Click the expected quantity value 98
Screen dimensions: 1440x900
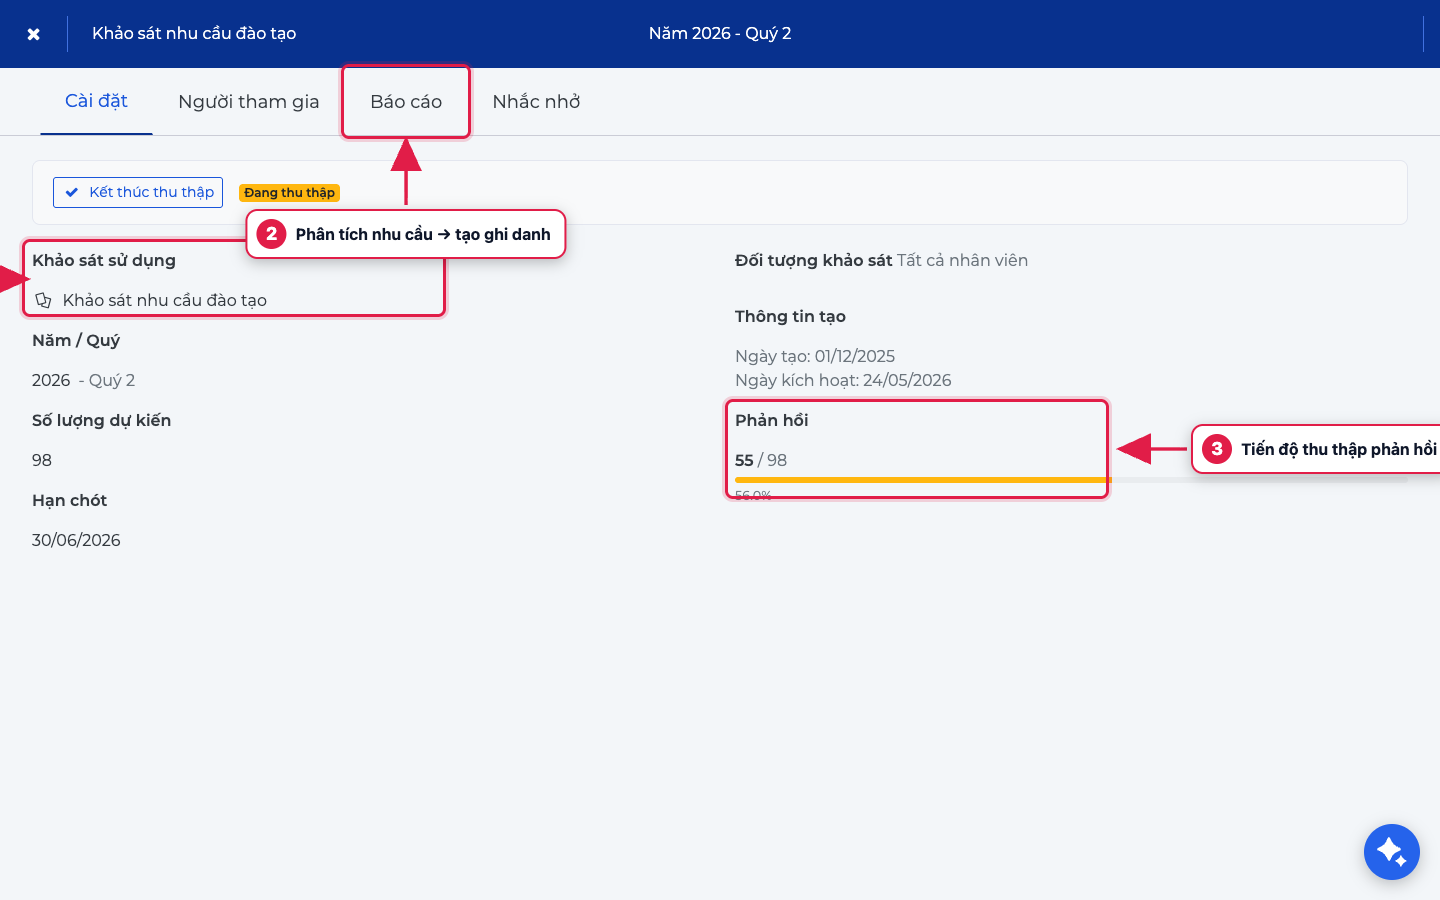click(x=42, y=460)
